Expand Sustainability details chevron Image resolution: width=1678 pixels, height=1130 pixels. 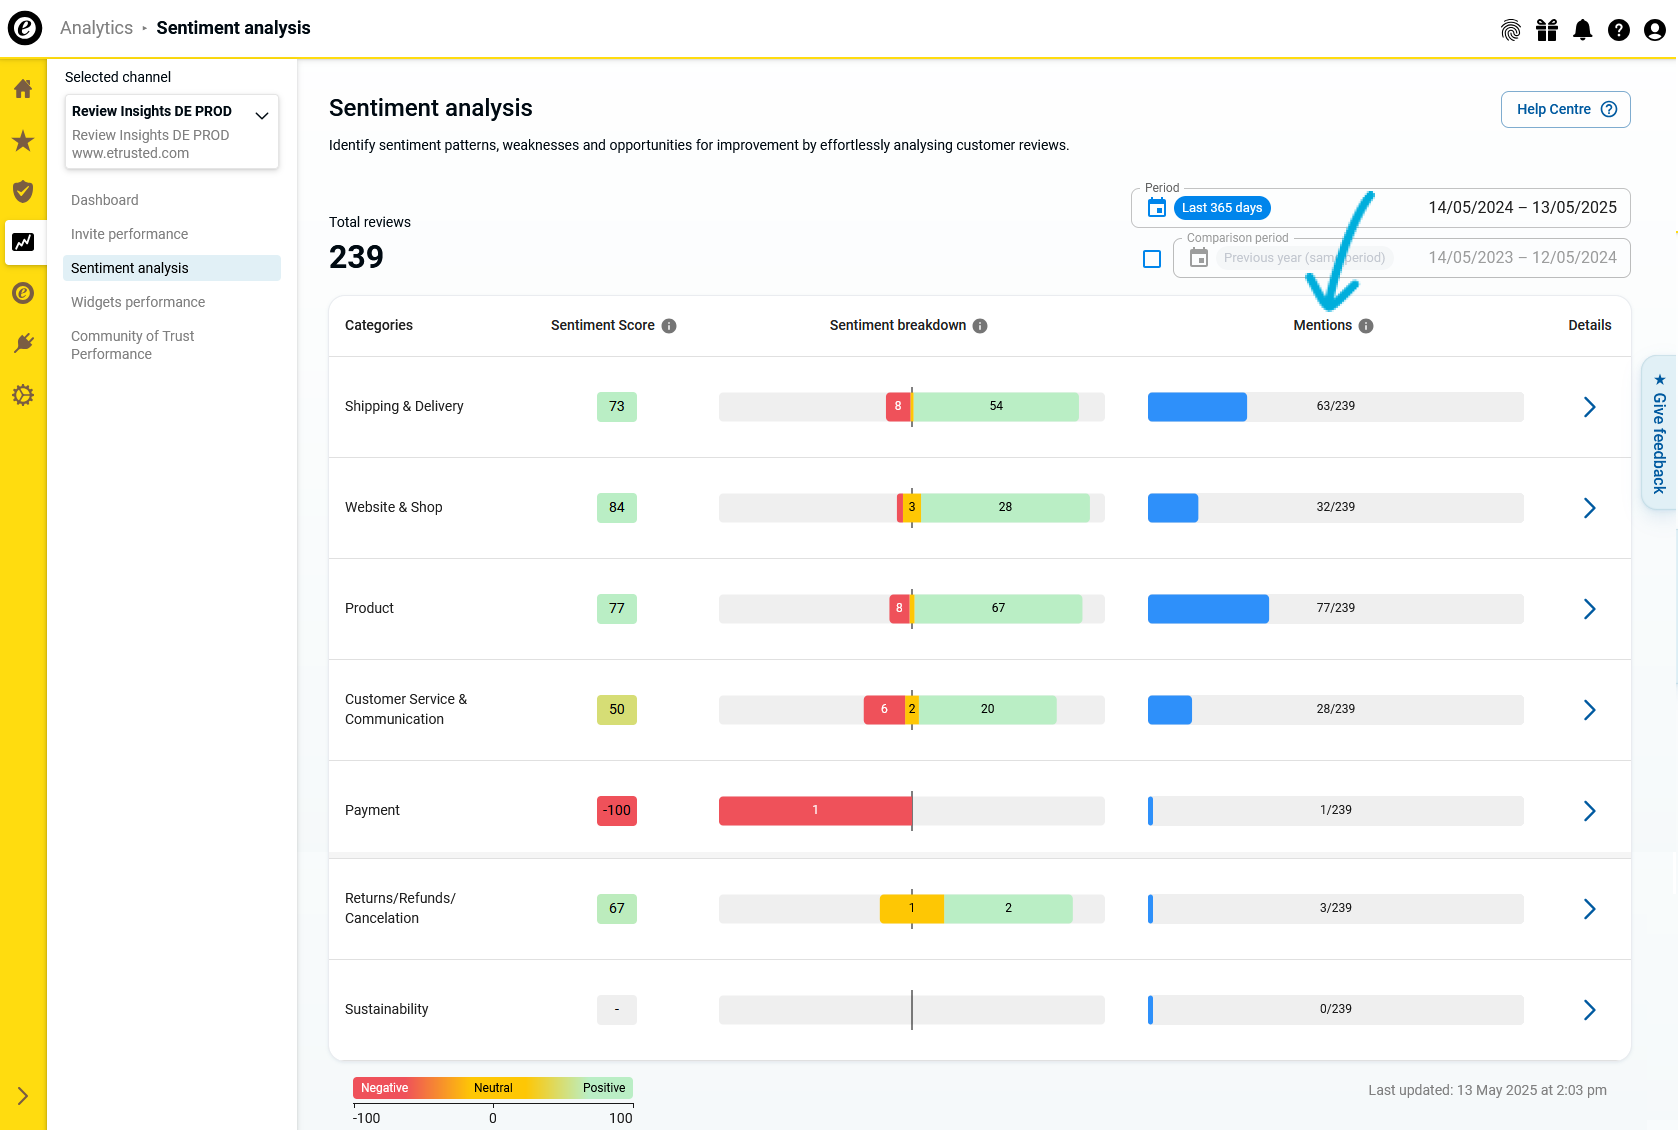pyautogui.click(x=1590, y=1010)
